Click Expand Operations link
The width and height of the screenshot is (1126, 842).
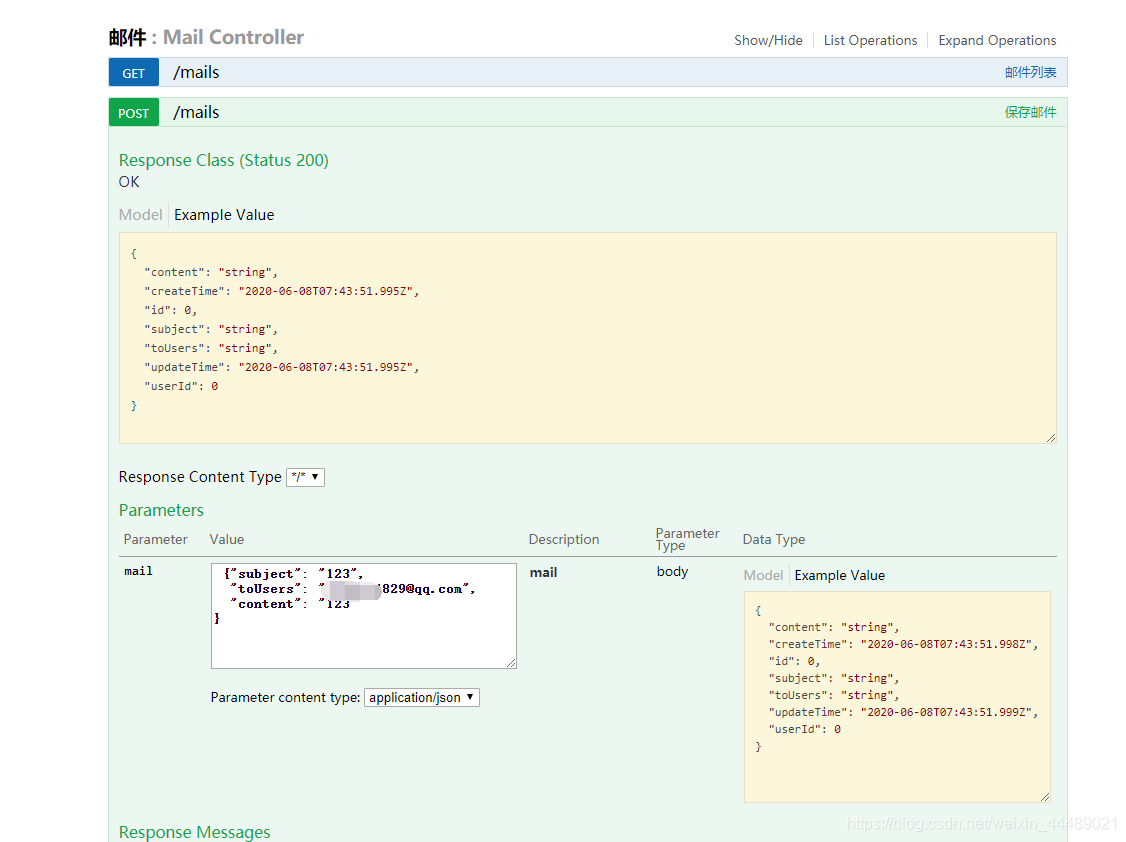[997, 40]
